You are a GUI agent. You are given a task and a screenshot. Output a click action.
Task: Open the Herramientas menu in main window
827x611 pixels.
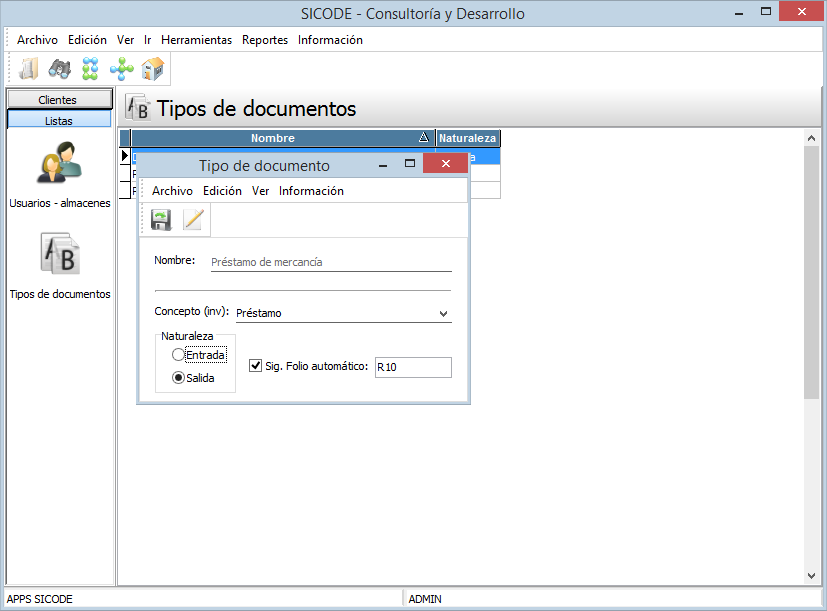point(196,40)
